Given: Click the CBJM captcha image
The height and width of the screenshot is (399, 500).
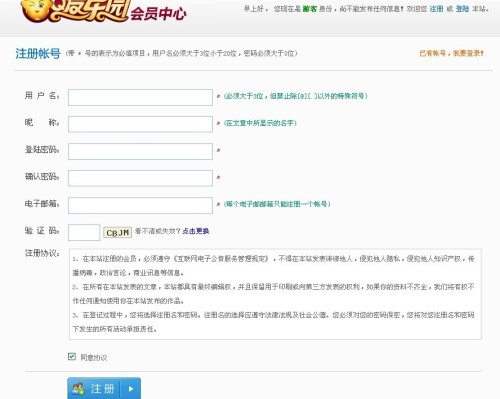Looking at the screenshot, I should click(x=117, y=232).
